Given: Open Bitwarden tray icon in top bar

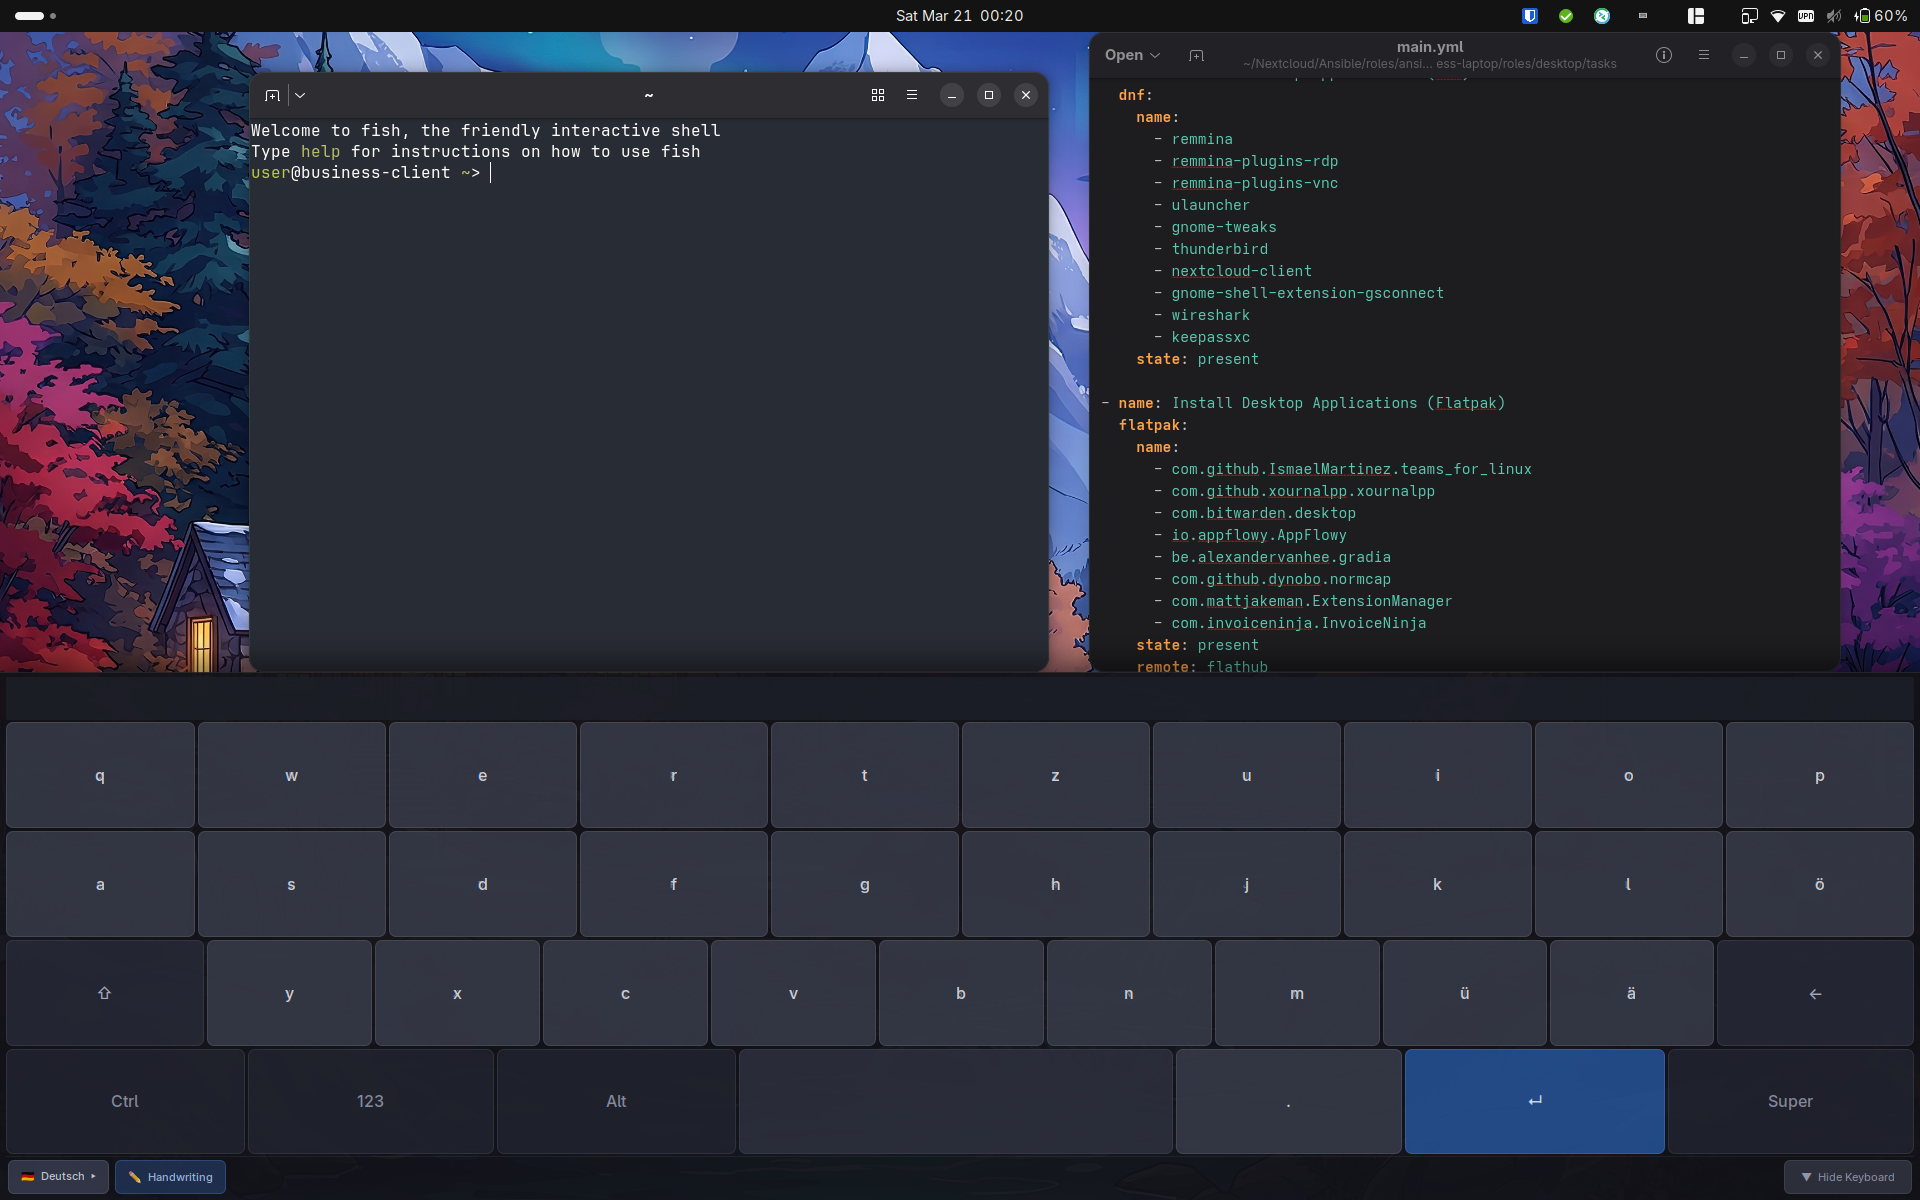Looking at the screenshot, I should tap(1529, 16).
